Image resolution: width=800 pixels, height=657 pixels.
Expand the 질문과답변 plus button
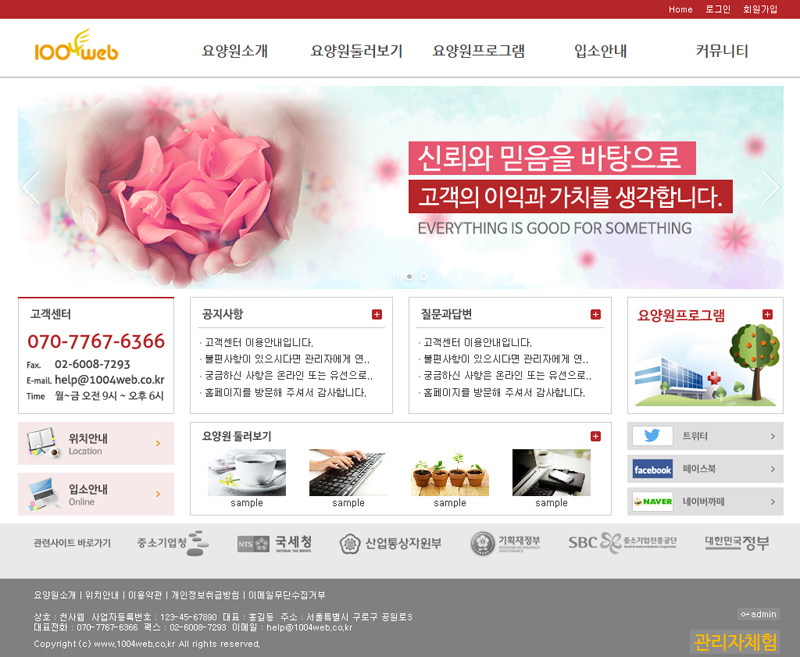pyautogui.click(x=596, y=314)
